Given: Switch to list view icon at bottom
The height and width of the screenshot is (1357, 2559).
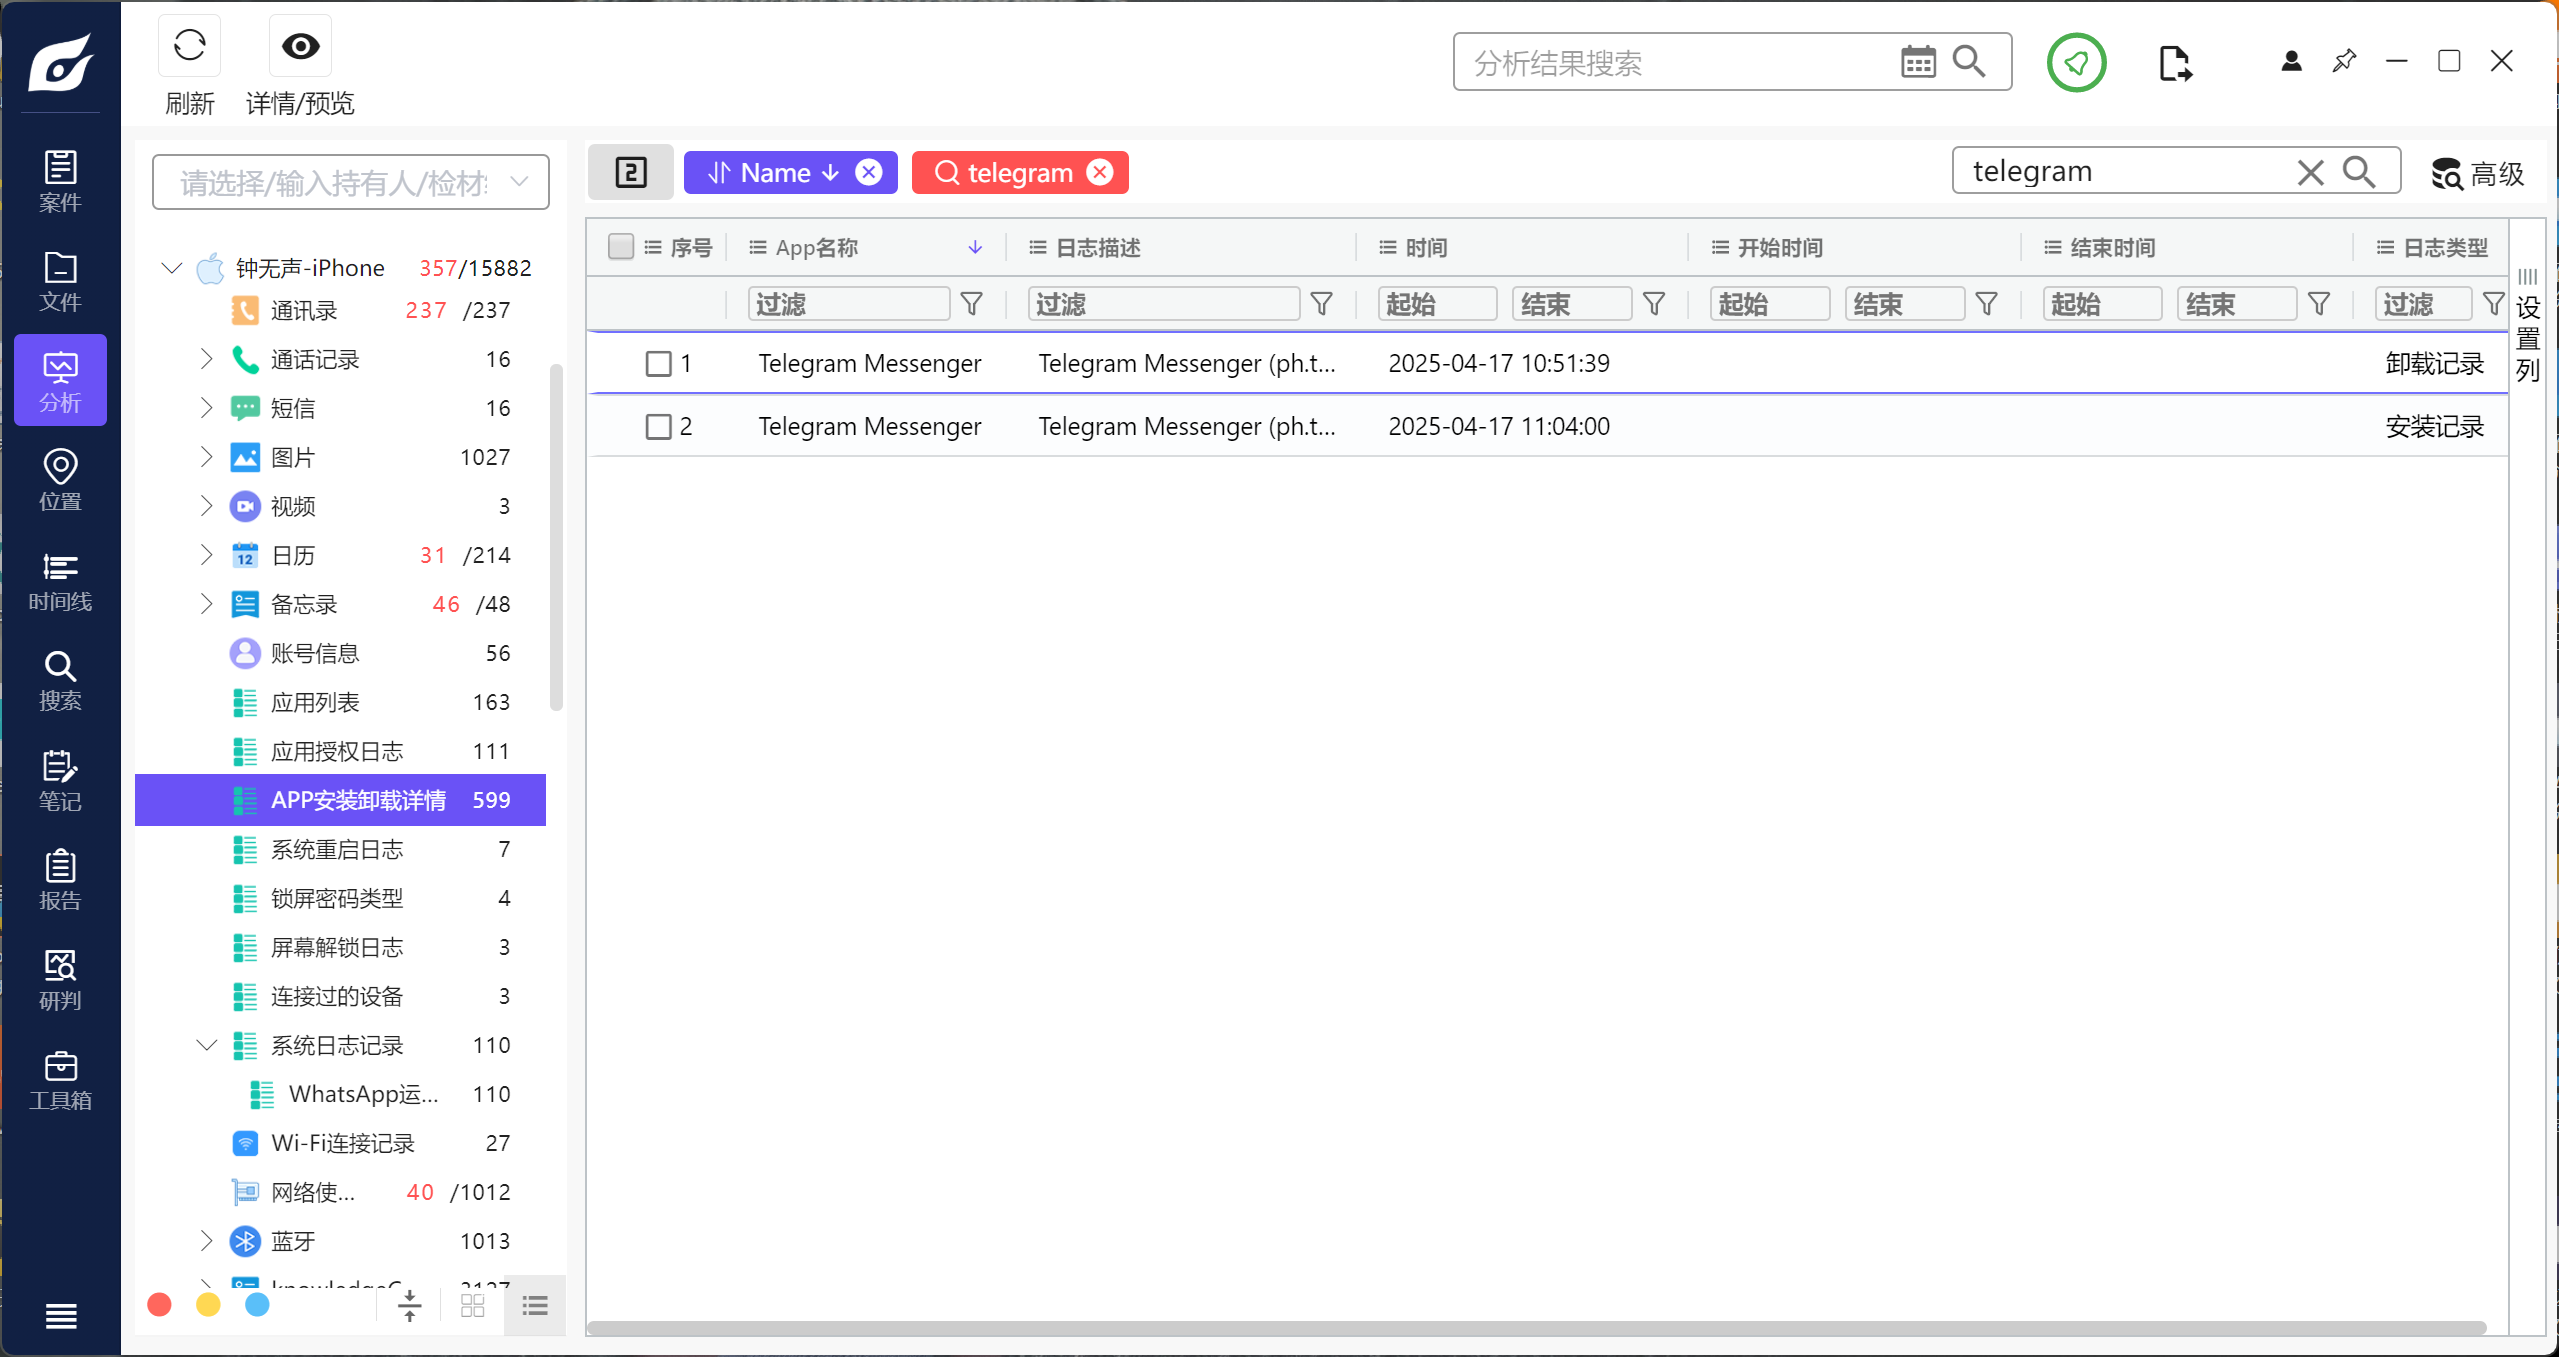Looking at the screenshot, I should pyautogui.click(x=535, y=1305).
